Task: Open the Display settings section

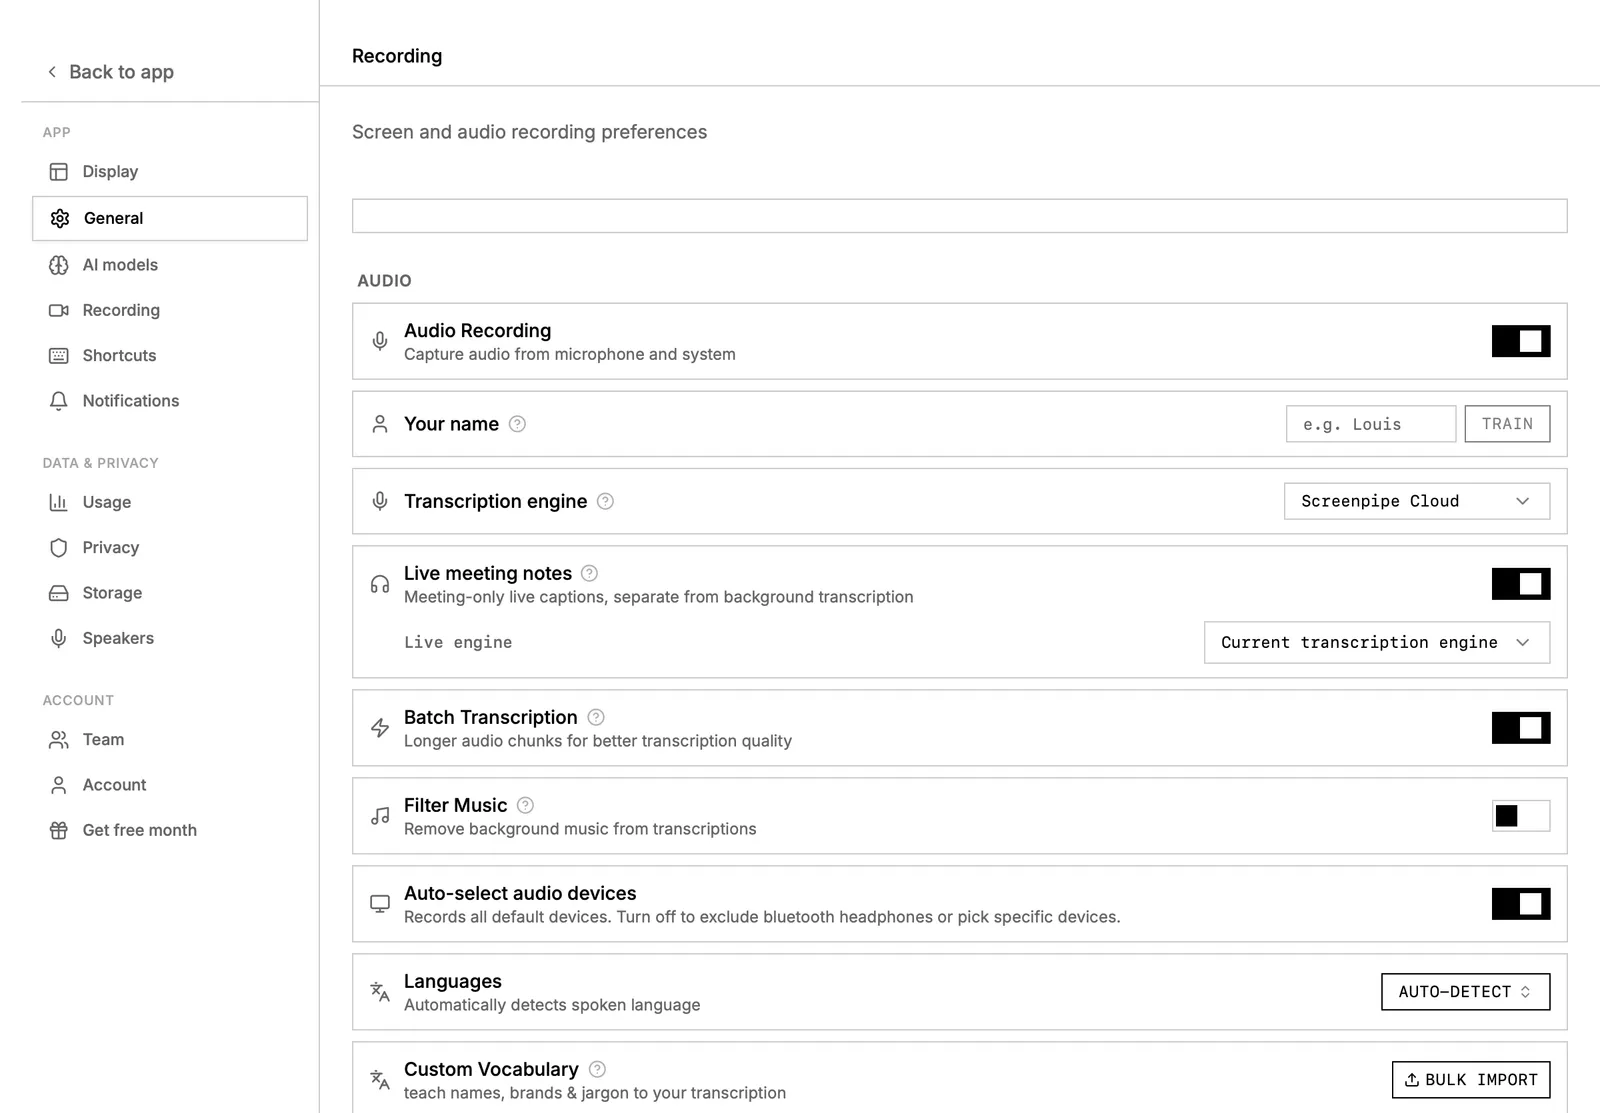Action: click(170, 172)
